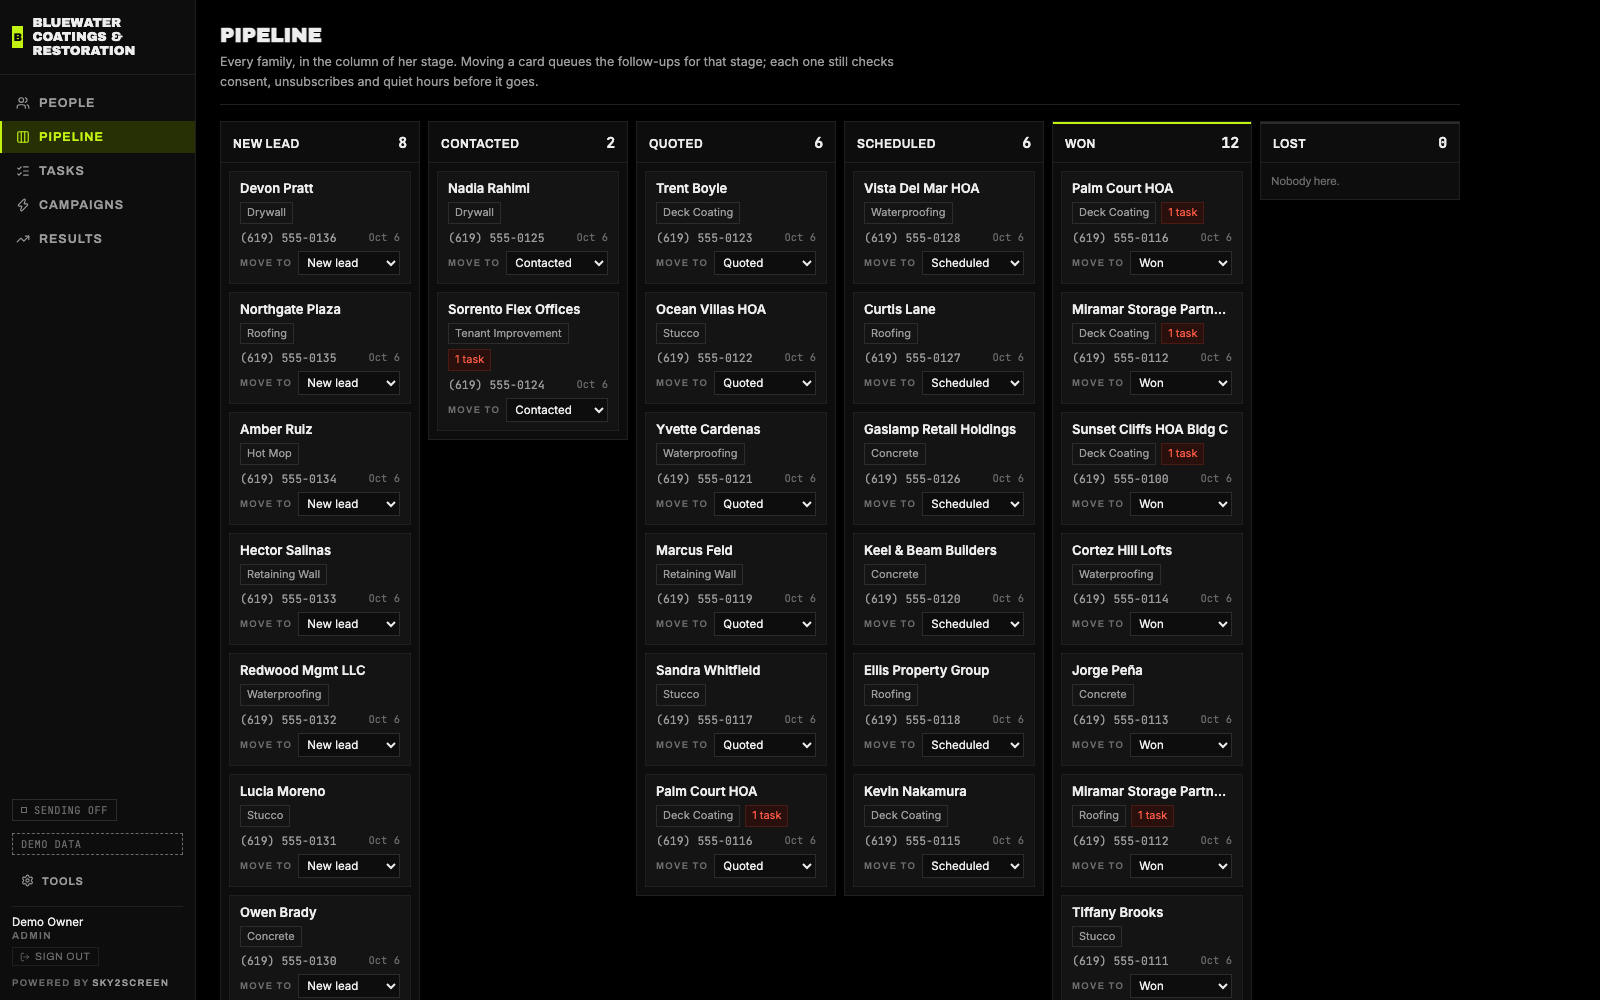Click the Pipeline columns icon in sidebar

(23, 137)
